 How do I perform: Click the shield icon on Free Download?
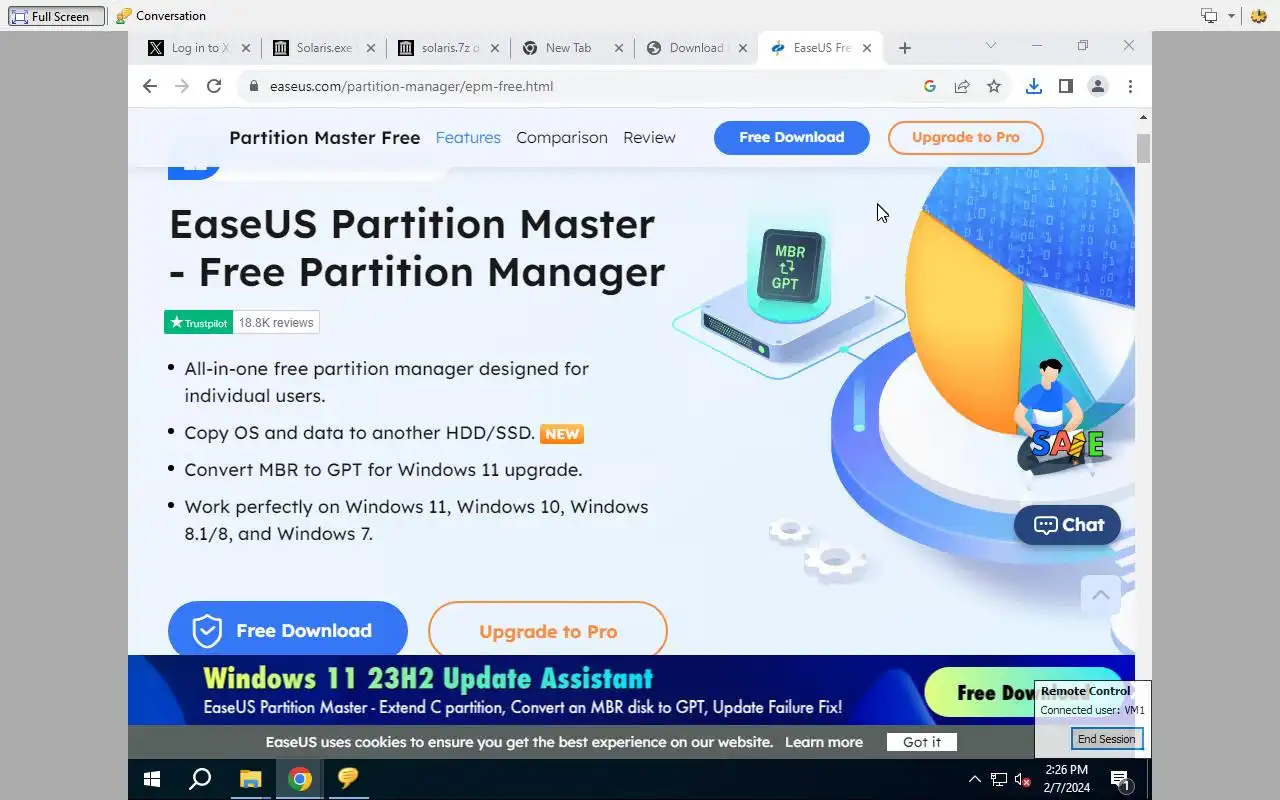pyautogui.click(x=207, y=631)
